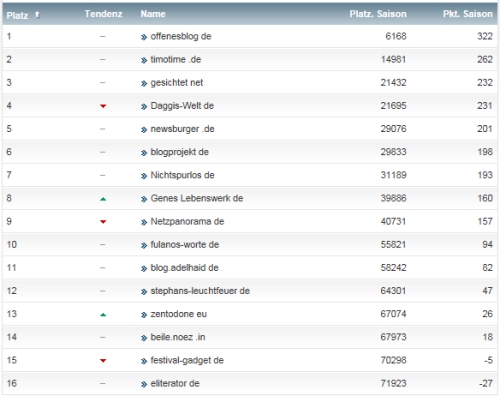
Task: Open the timotime .de link
Action: click(176, 59)
